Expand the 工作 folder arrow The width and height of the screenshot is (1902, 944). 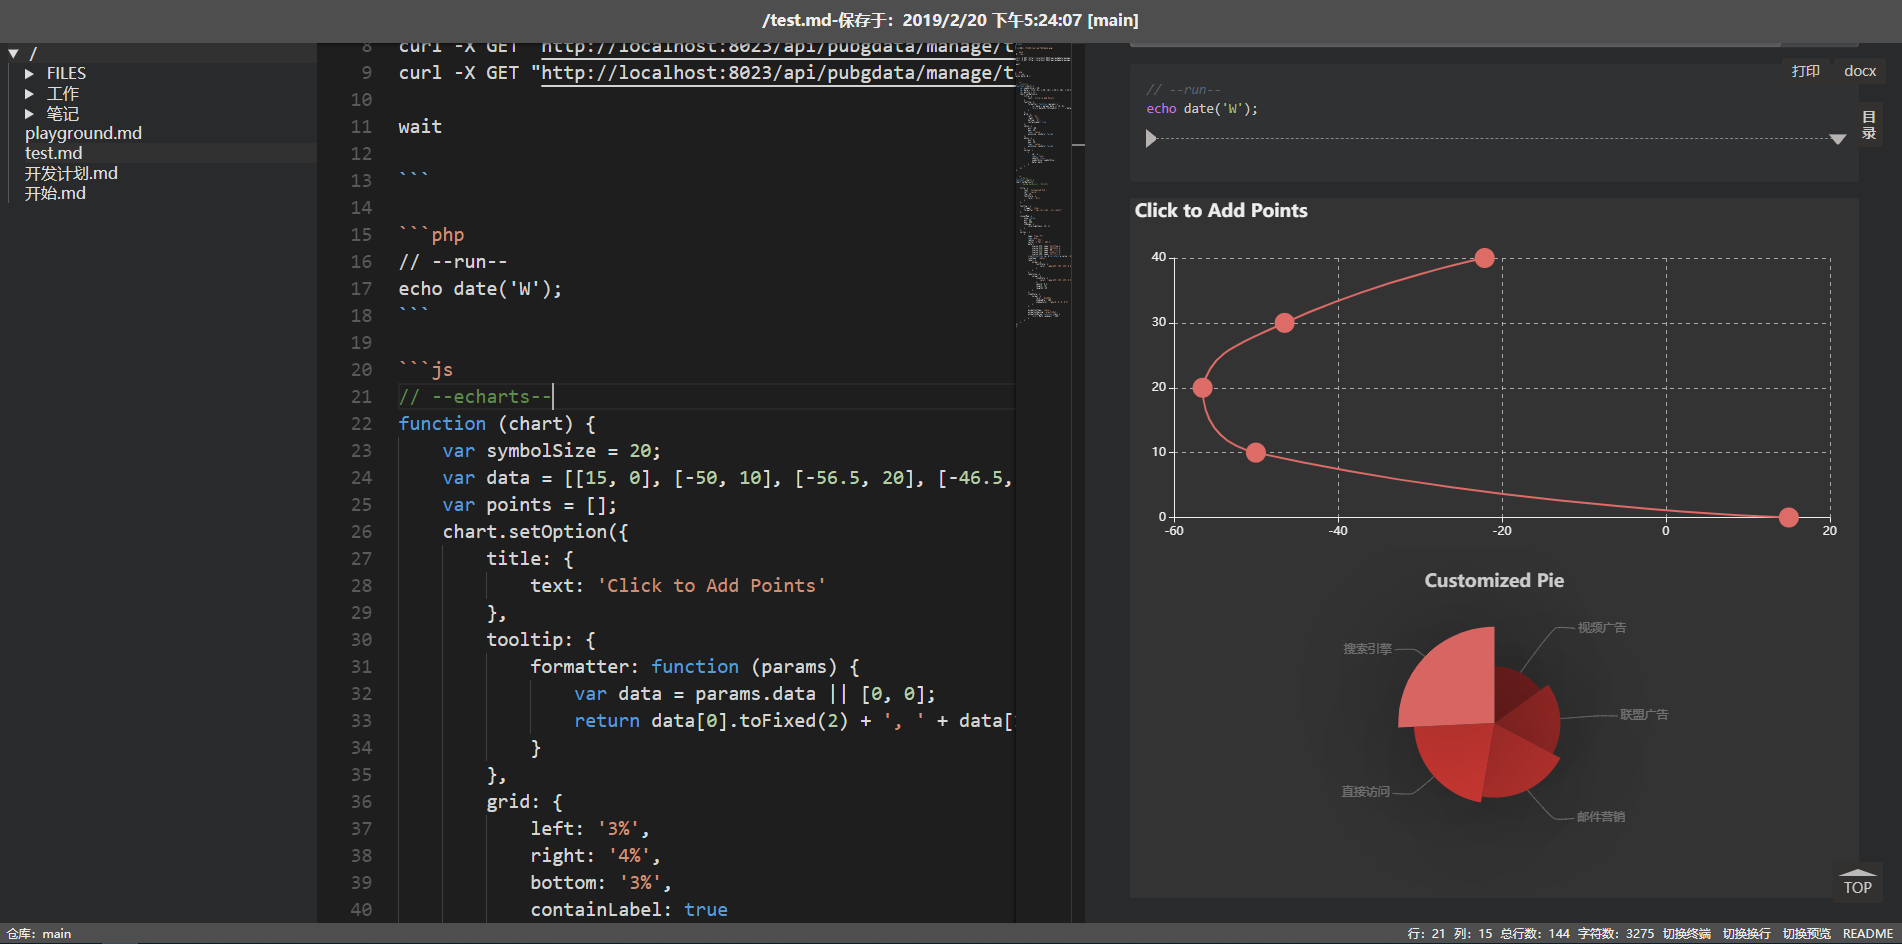[x=29, y=94]
